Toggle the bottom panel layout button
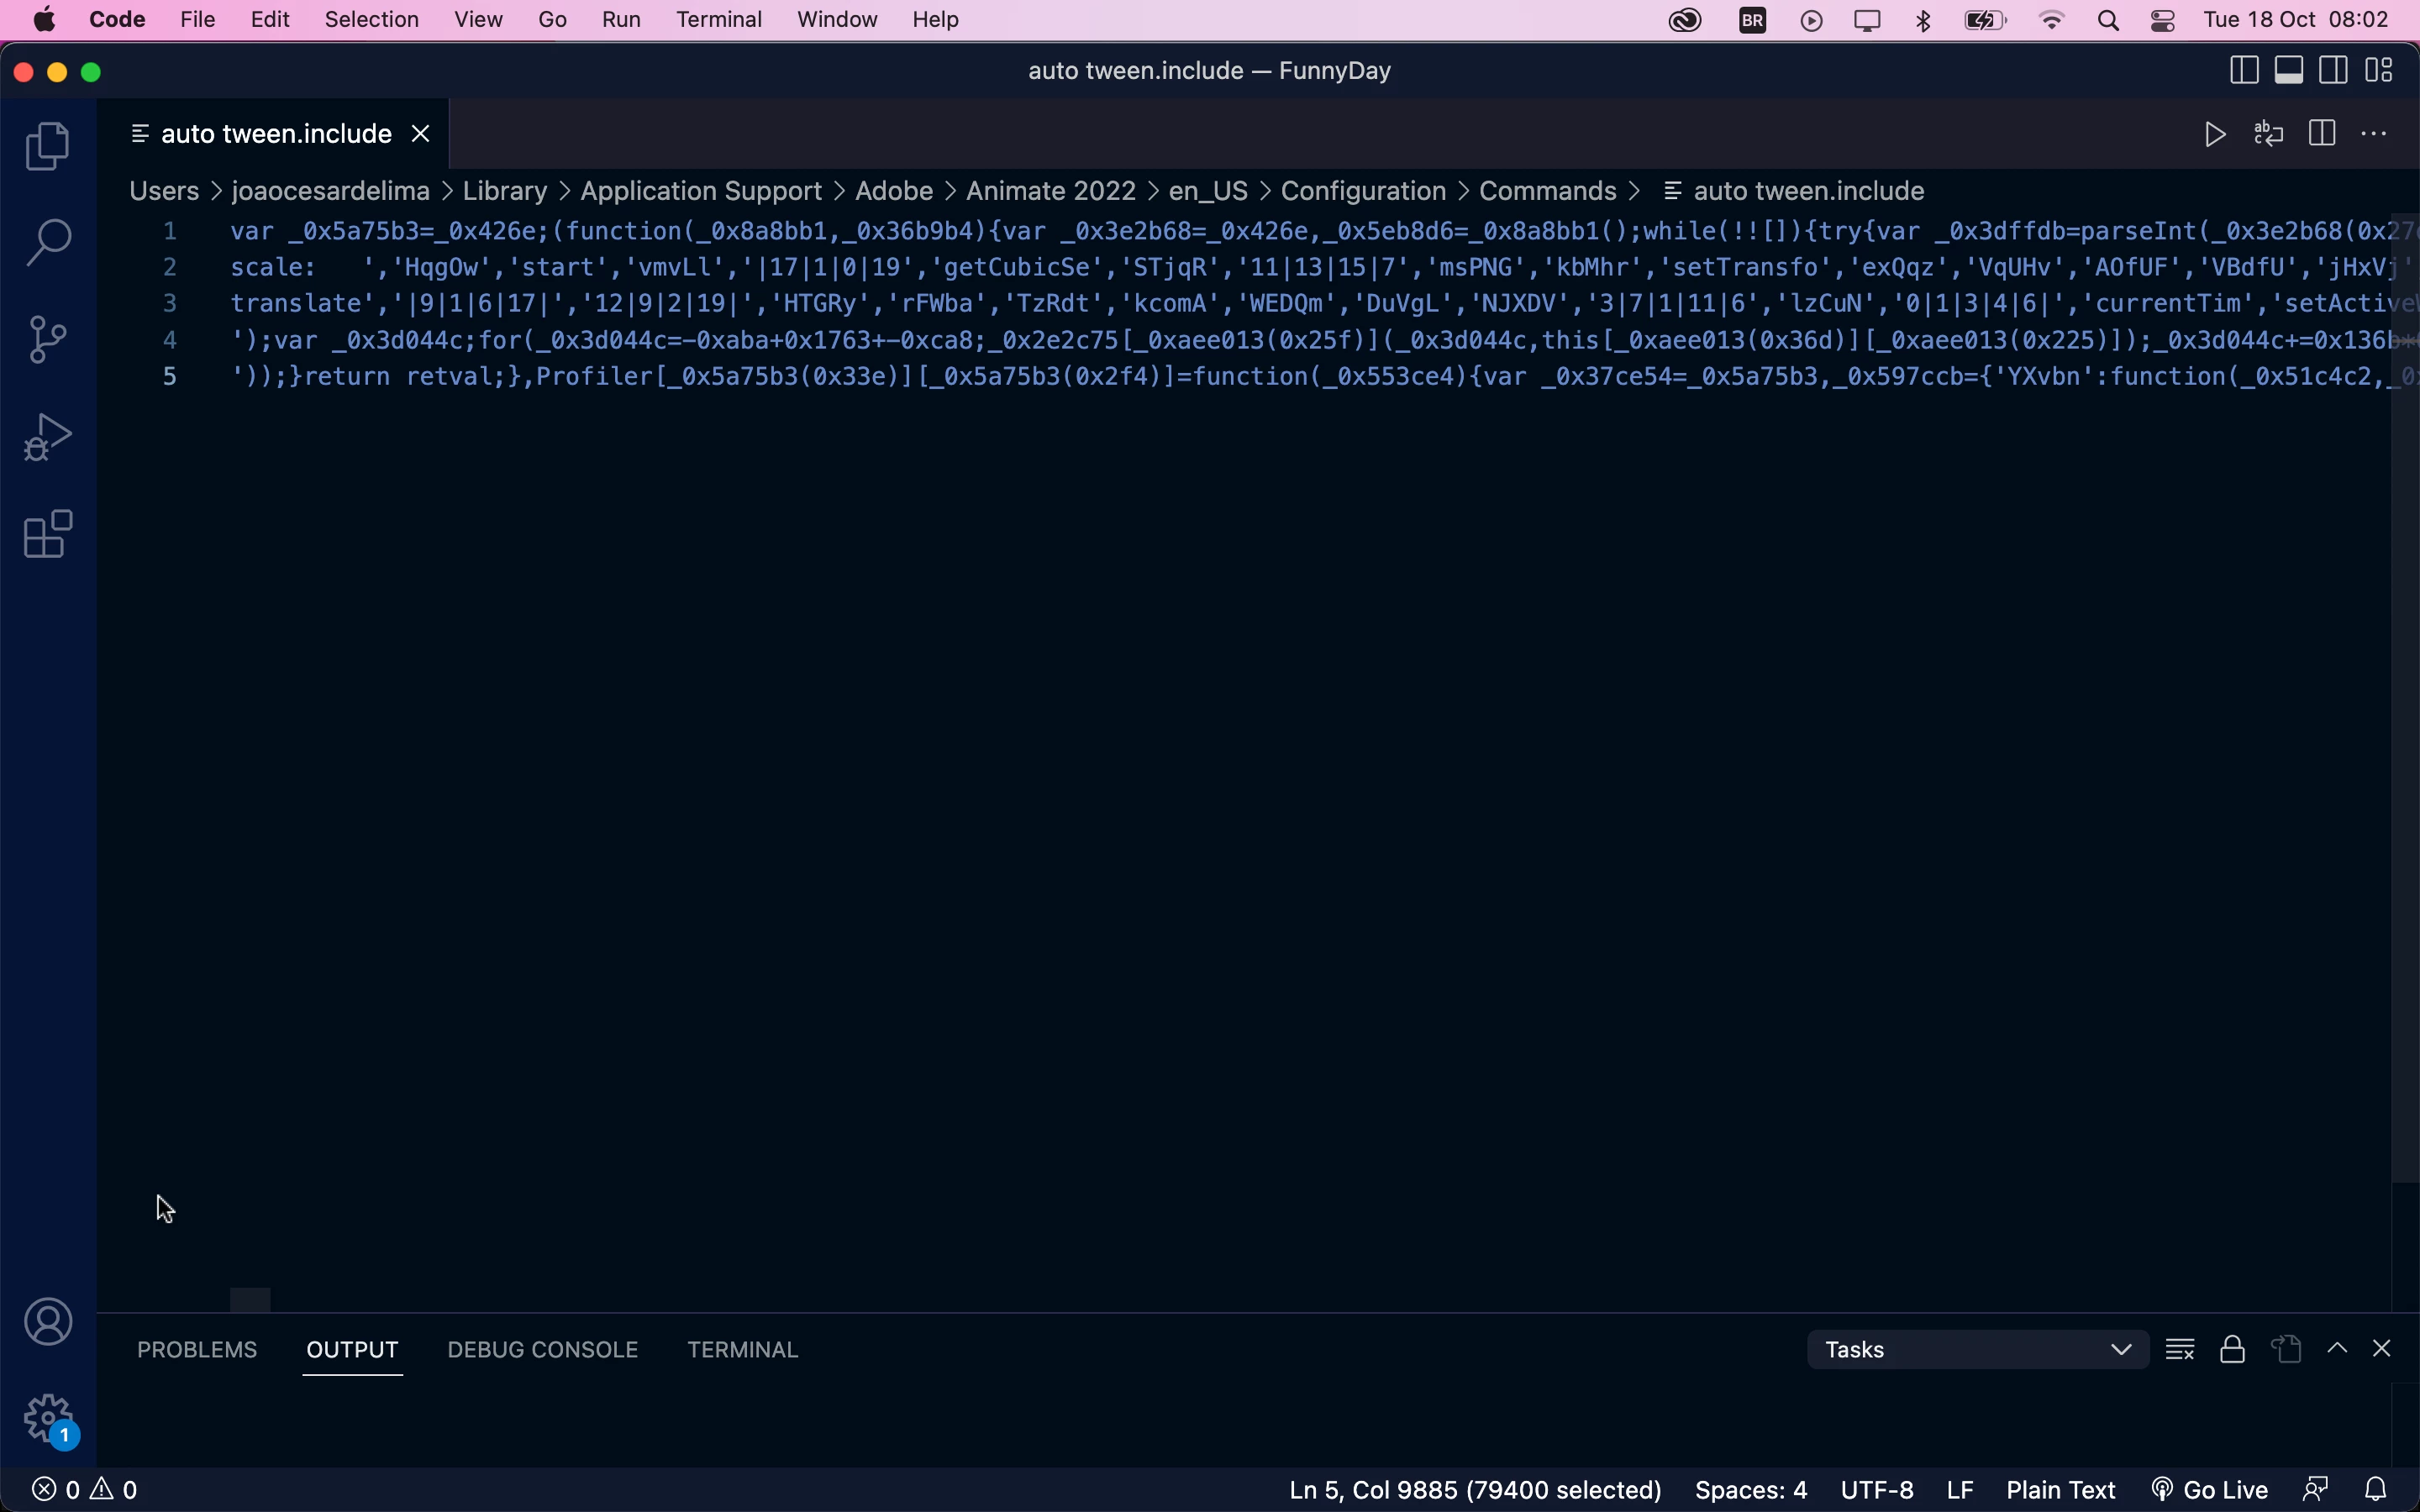The width and height of the screenshot is (2420, 1512). tap(2289, 71)
